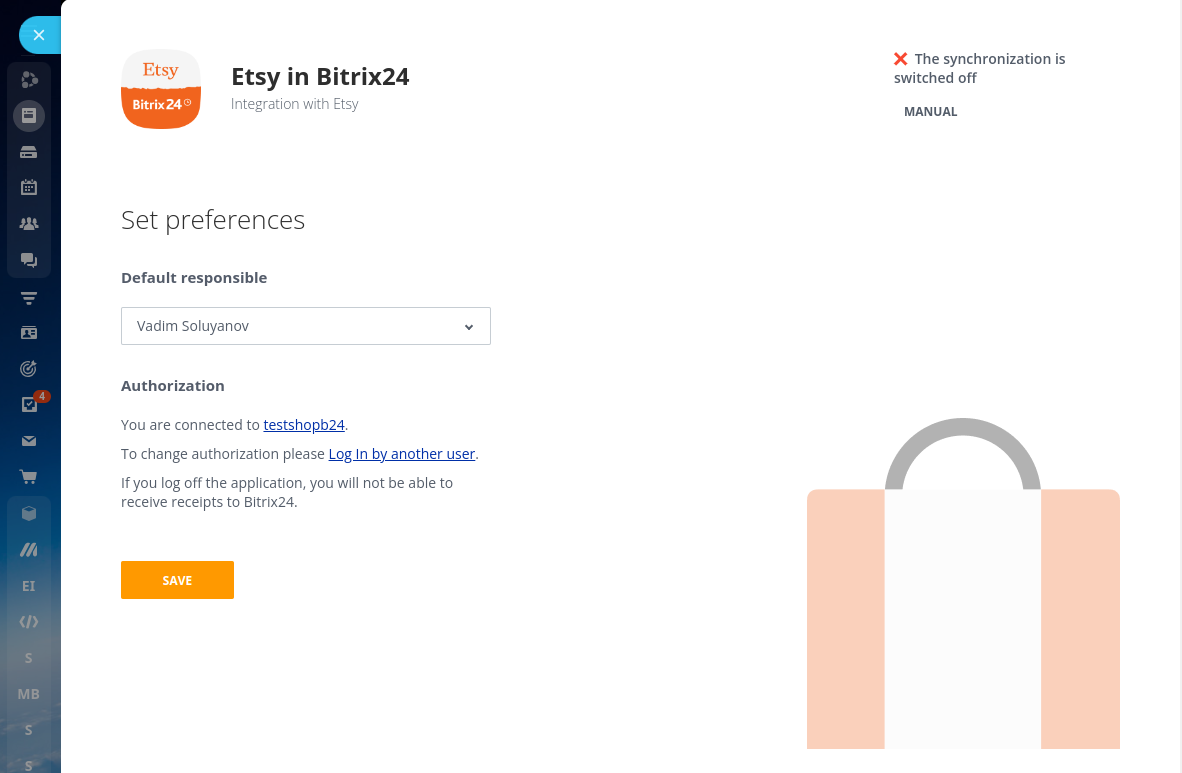
Task: Click the SAVE button
Action: pos(177,580)
